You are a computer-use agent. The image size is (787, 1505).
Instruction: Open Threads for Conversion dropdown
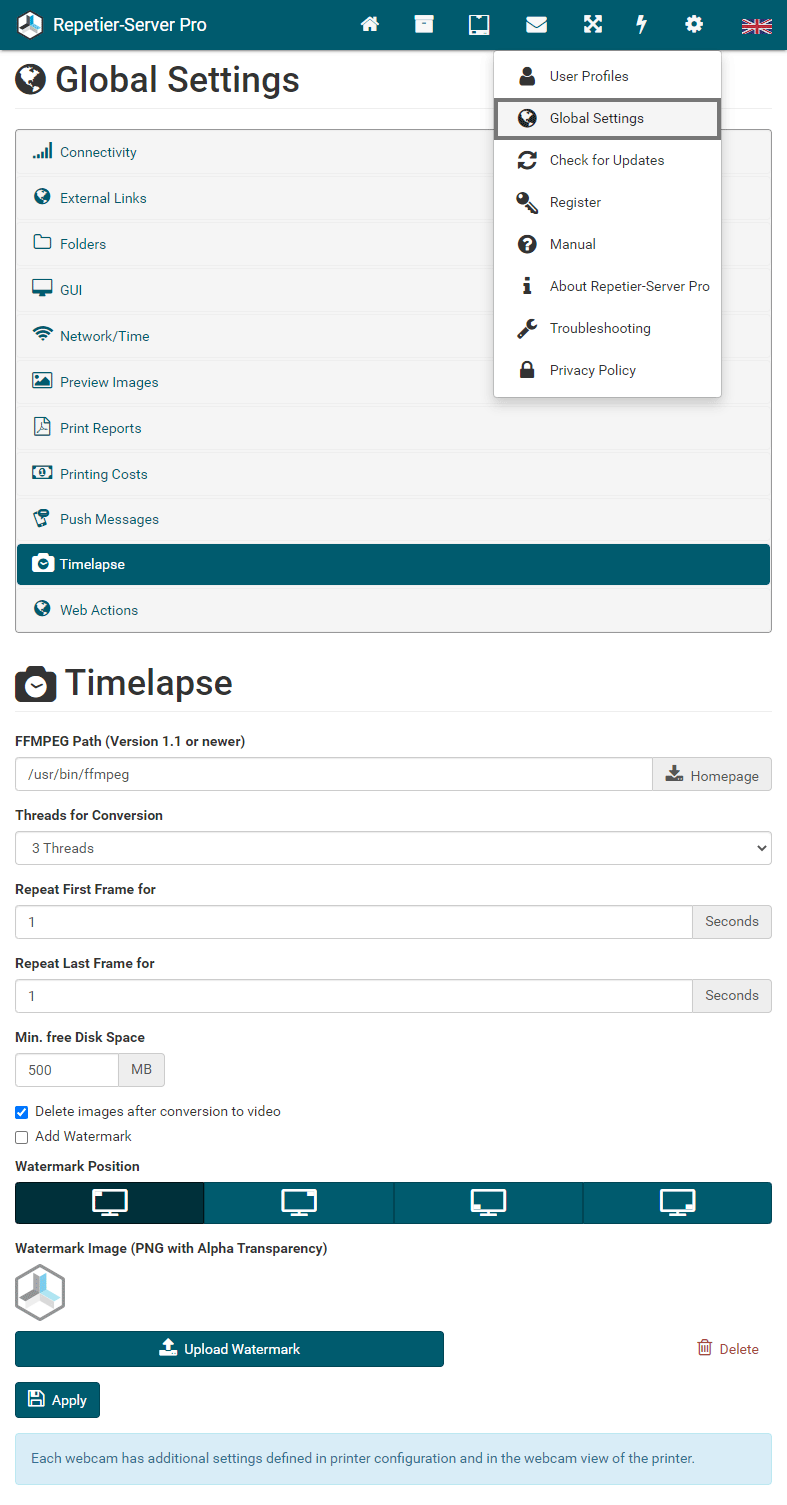pos(393,848)
